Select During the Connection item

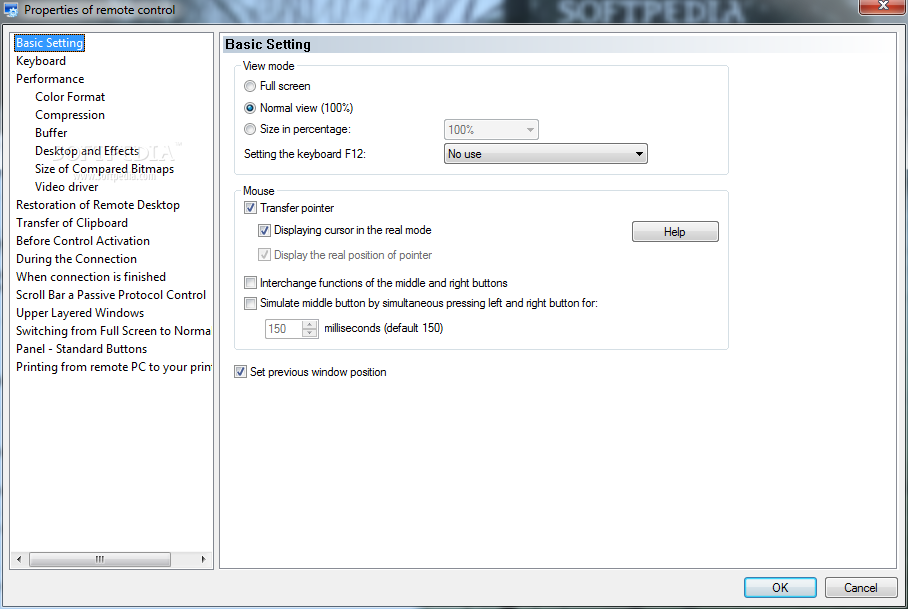(76, 258)
